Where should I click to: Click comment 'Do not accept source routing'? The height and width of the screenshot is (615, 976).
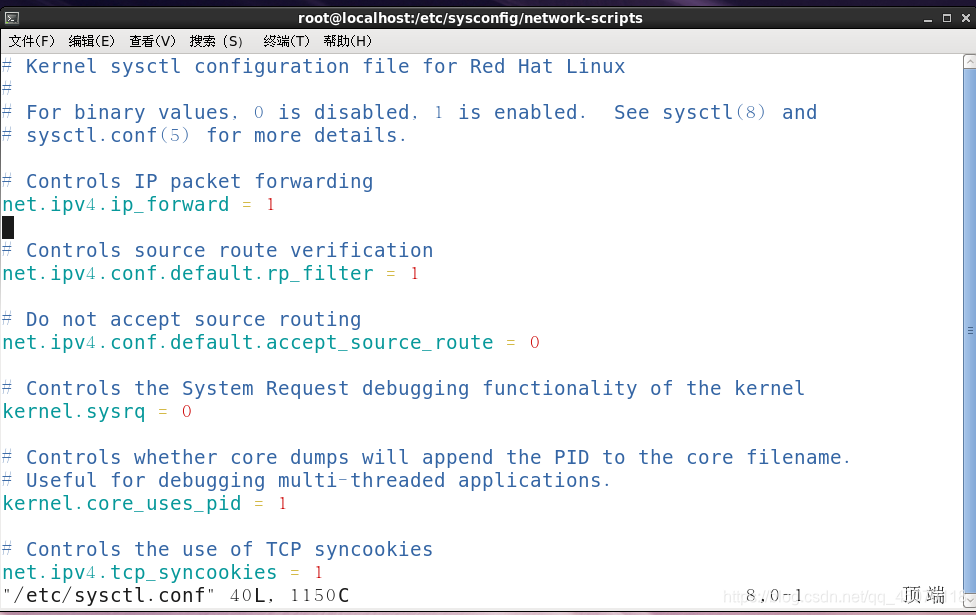(x=181, y=319)
